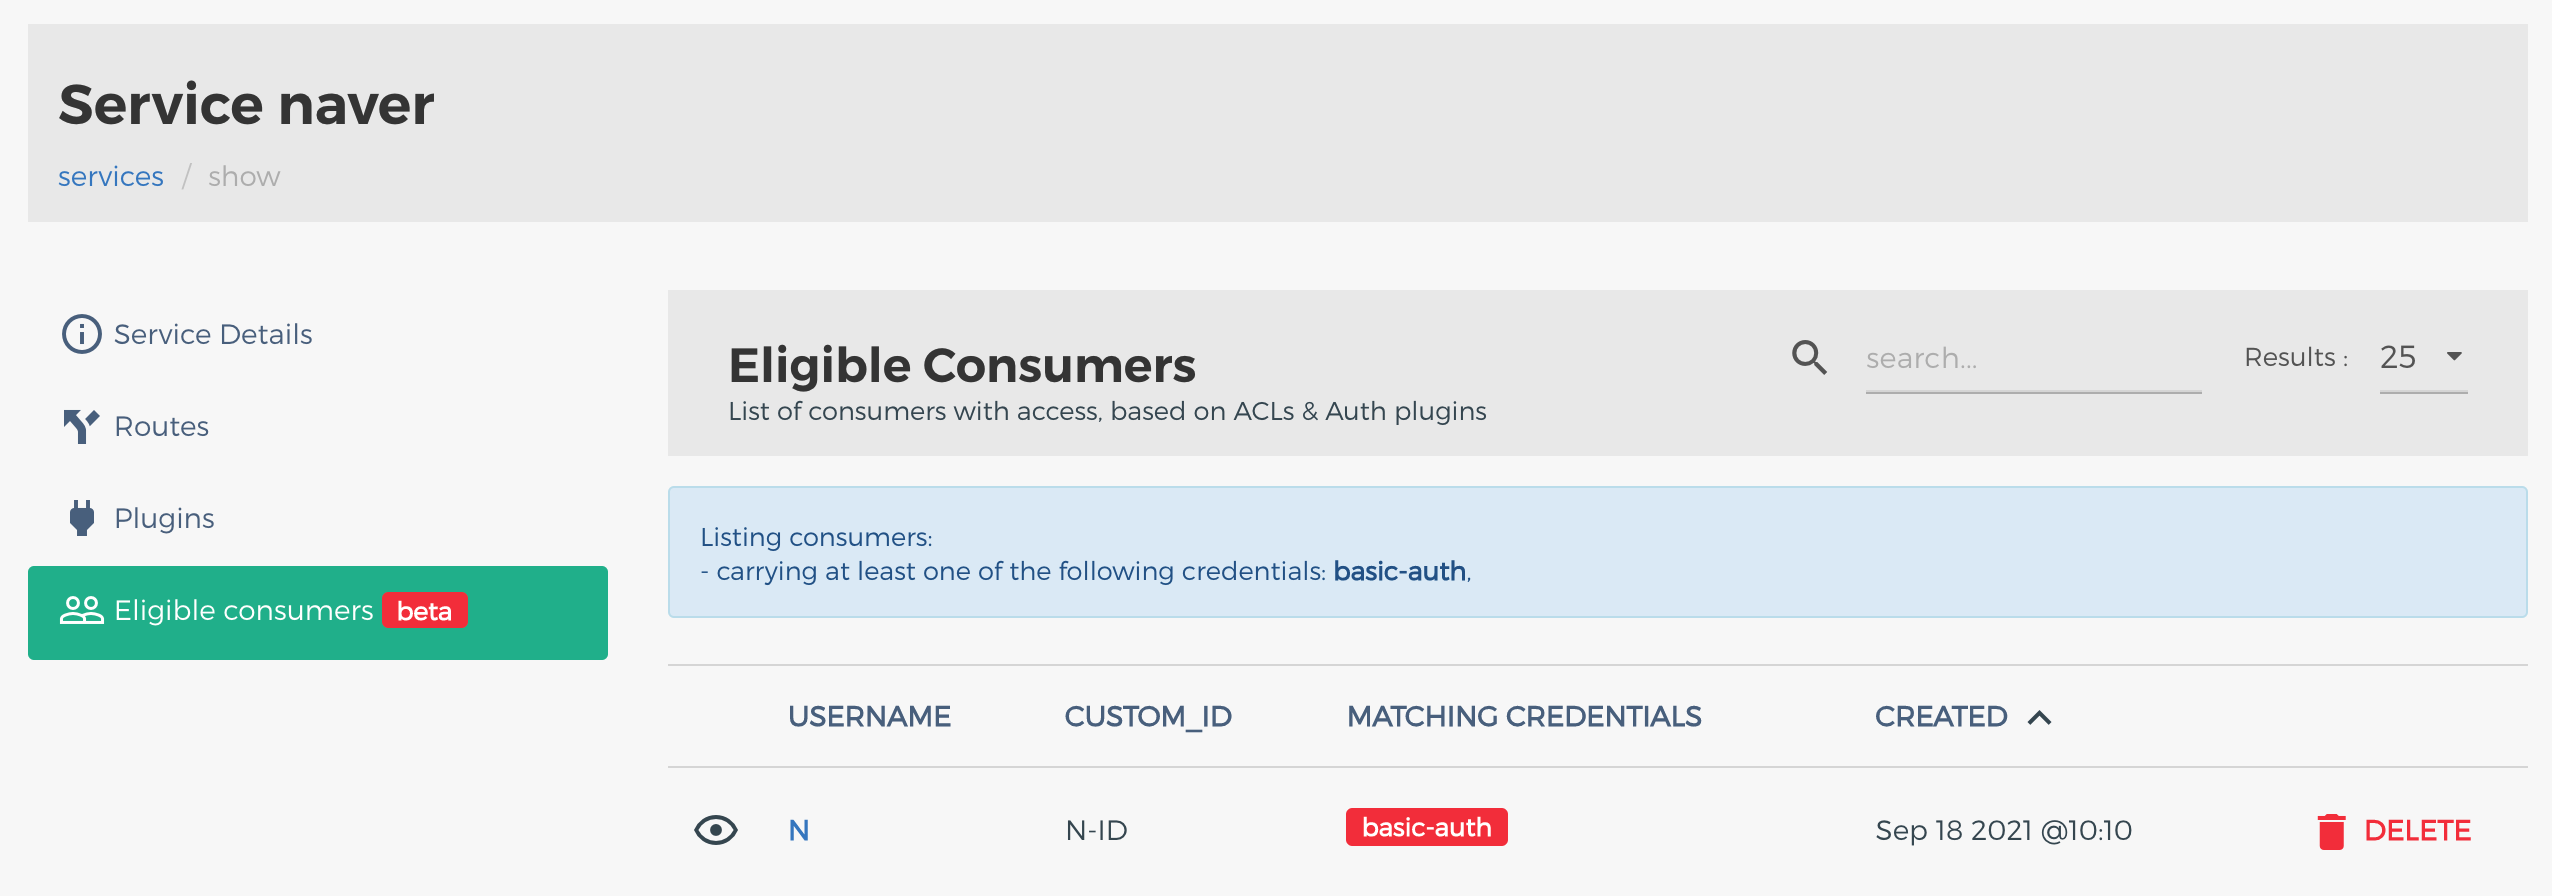View consumer N via eye icon

click(x=716, y=830)
